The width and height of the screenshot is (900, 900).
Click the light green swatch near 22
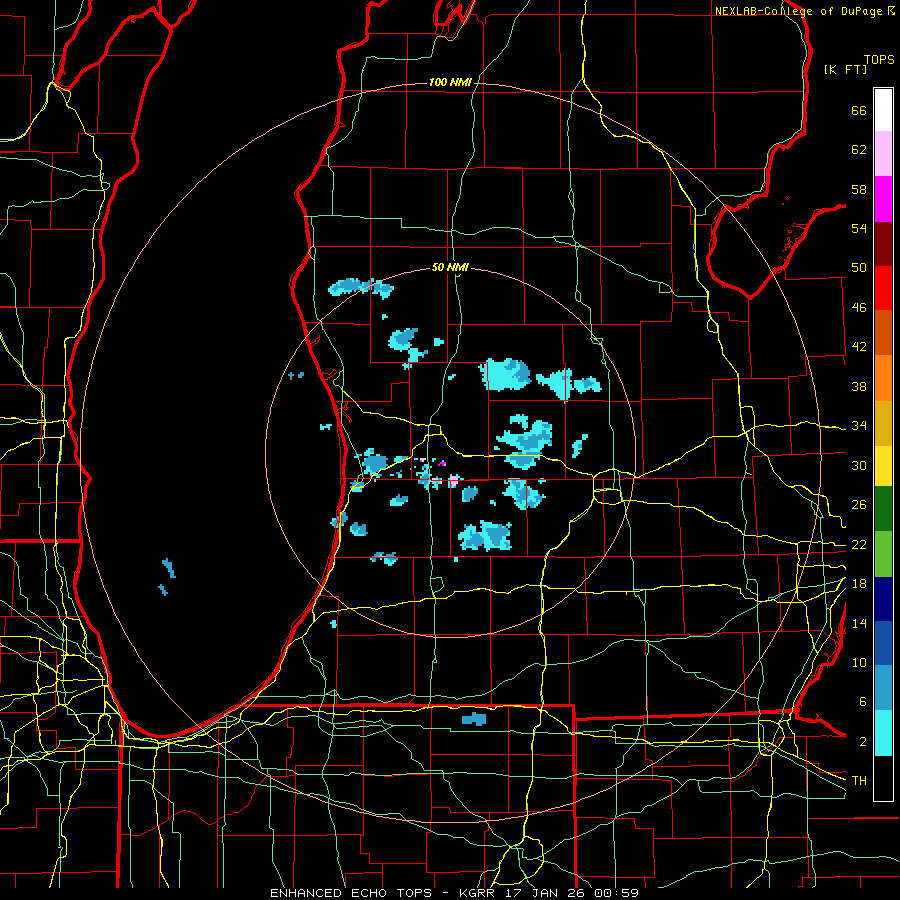pyautogui.click(x=883, y=554)
